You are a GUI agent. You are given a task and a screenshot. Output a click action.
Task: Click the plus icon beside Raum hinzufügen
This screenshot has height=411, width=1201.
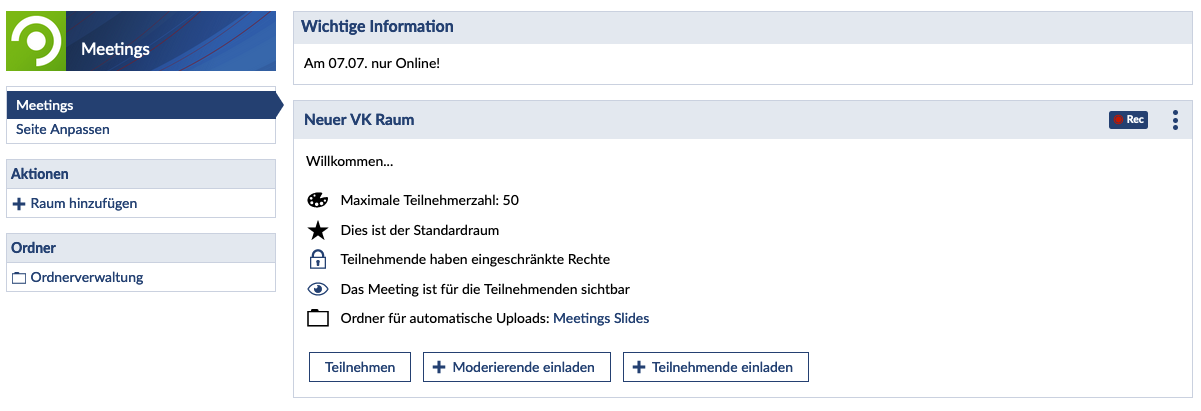pos(19,203)
